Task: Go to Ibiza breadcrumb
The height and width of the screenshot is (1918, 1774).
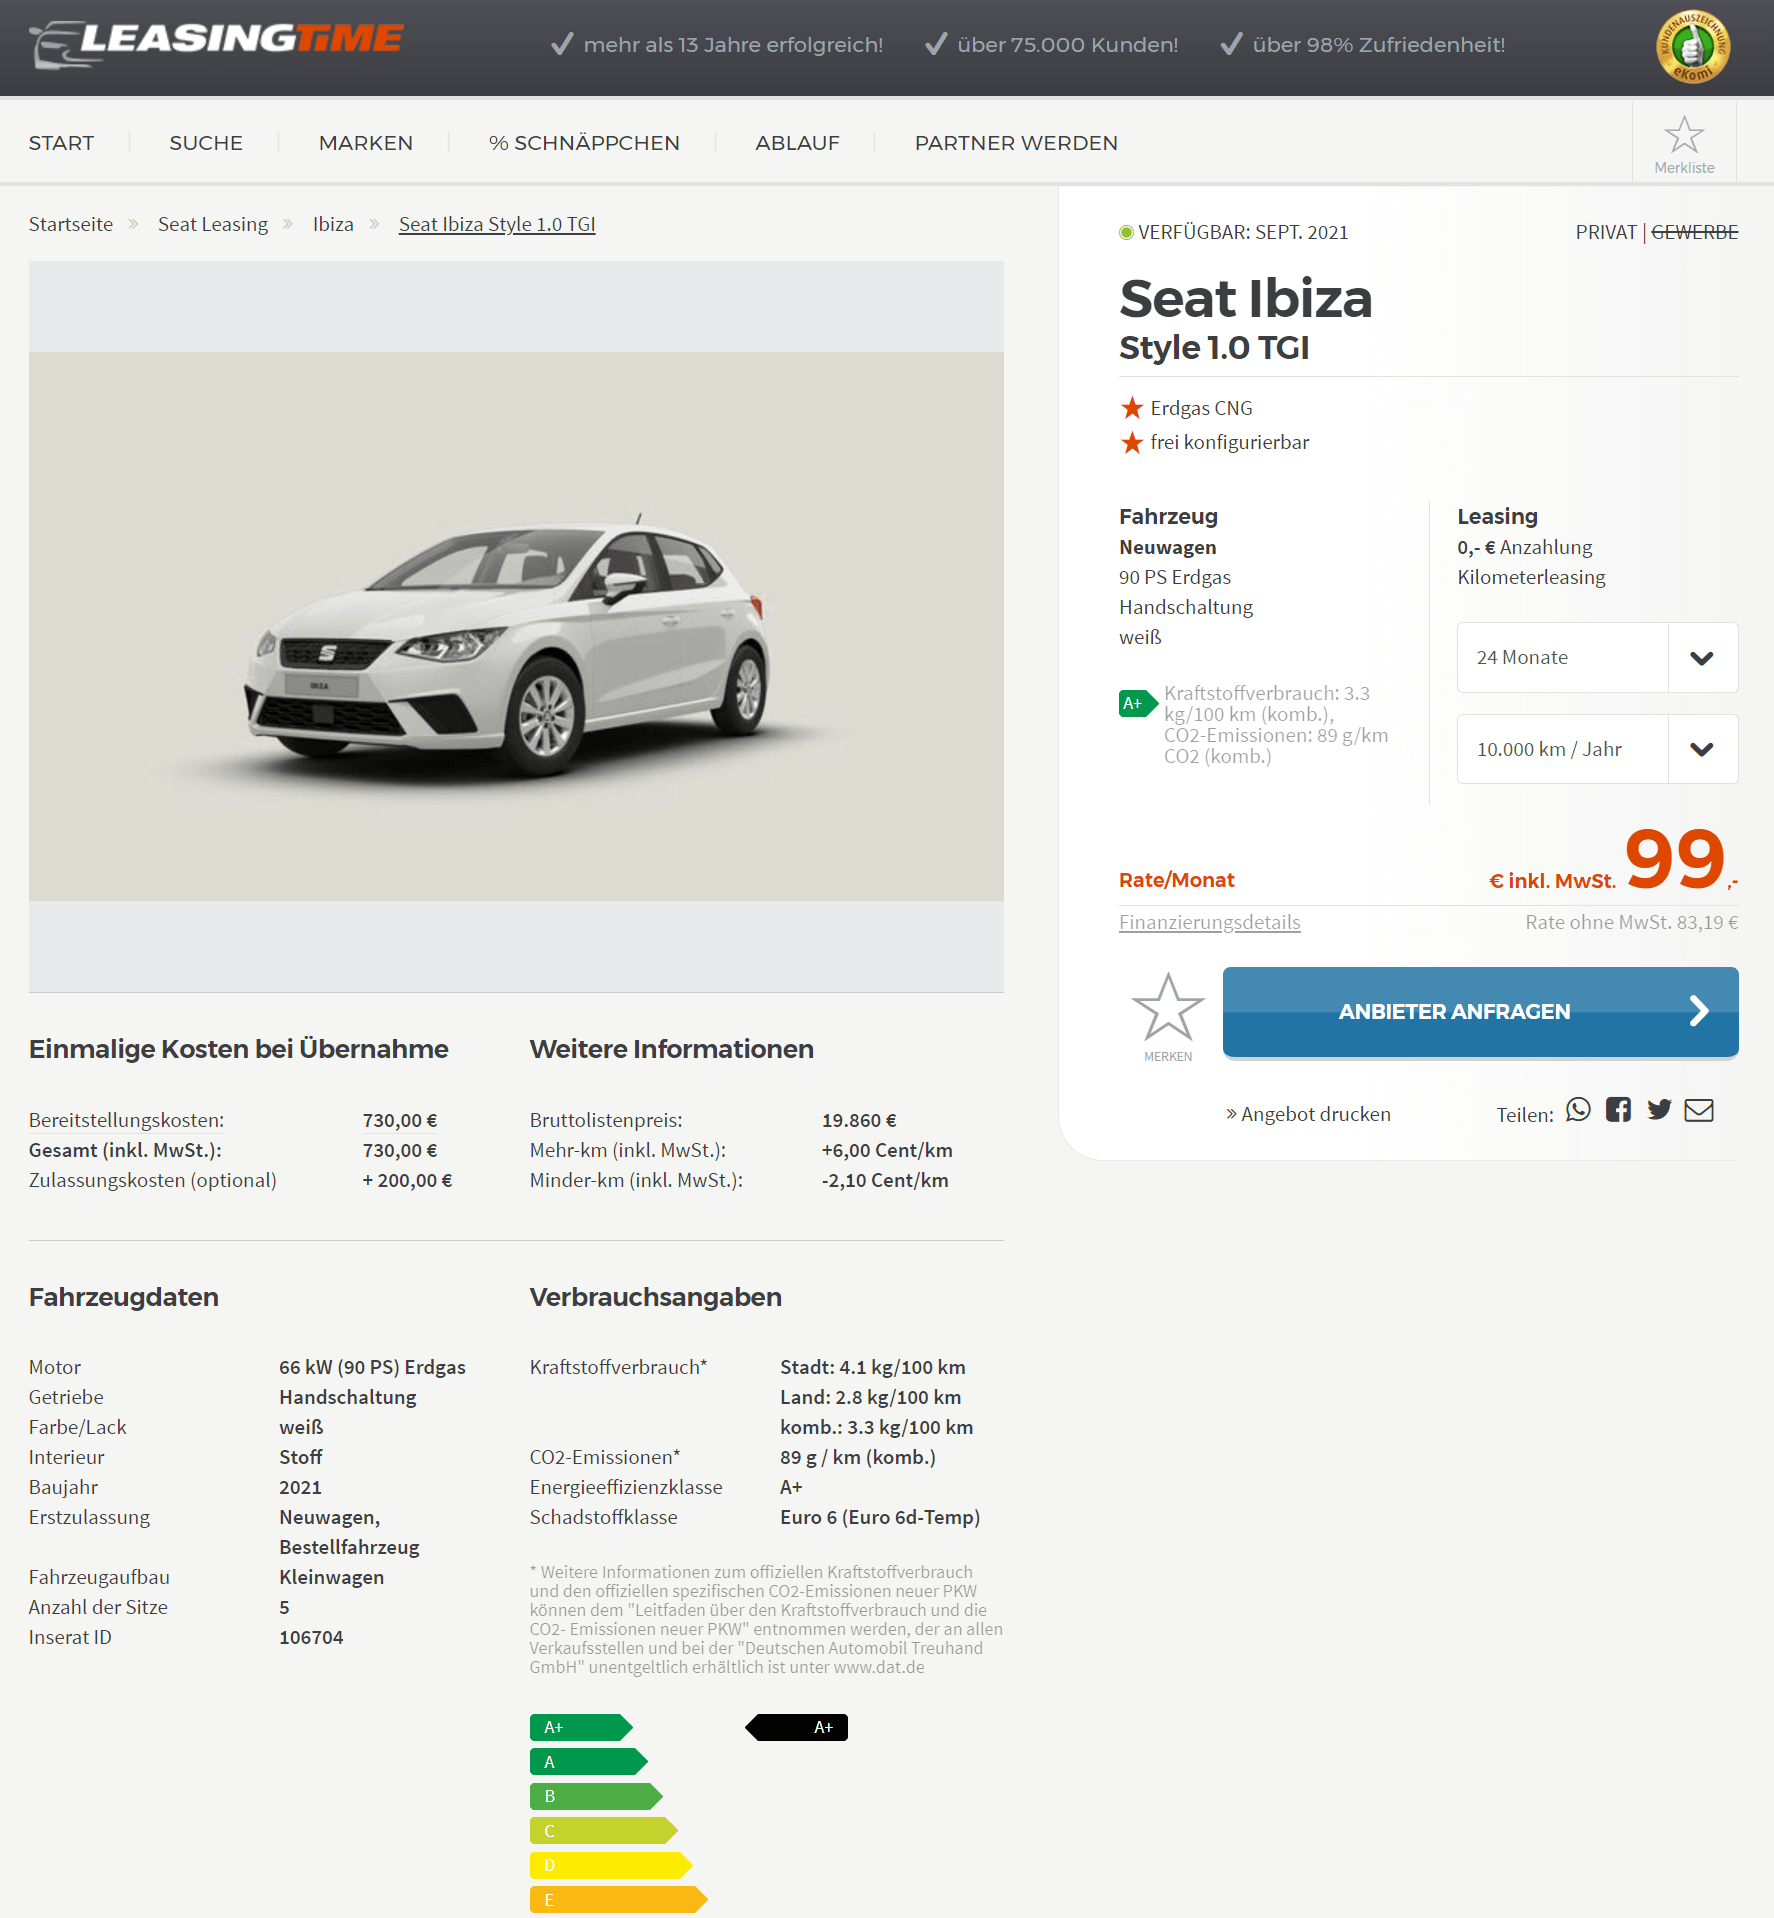Action: 333,224
